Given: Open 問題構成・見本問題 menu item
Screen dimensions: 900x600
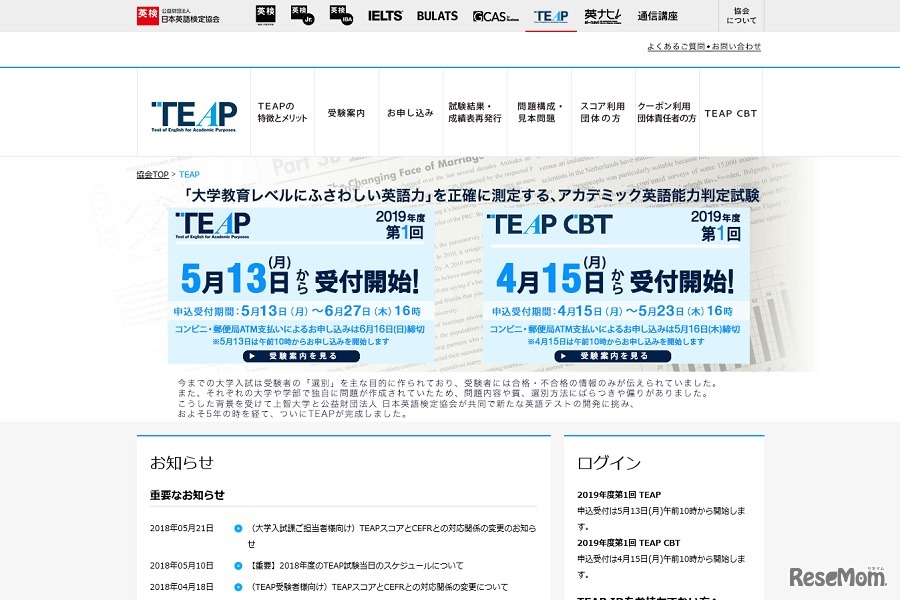Looking at the screenshot, I should click(x=539, y=112).
